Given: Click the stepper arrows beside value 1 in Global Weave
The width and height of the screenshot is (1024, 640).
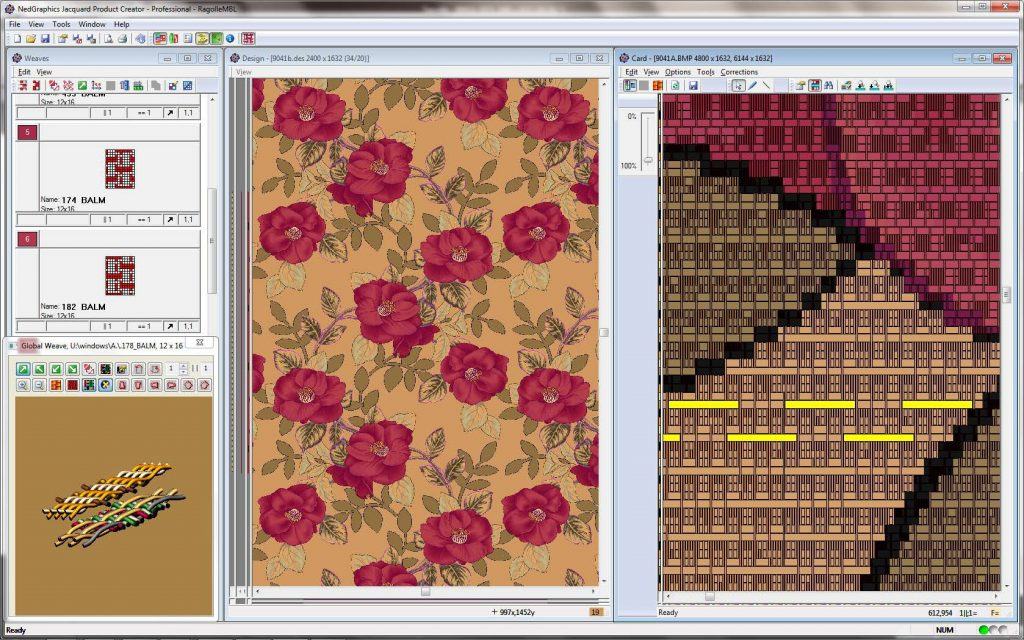Looking at the screenshot, I should tap(184, 369).
